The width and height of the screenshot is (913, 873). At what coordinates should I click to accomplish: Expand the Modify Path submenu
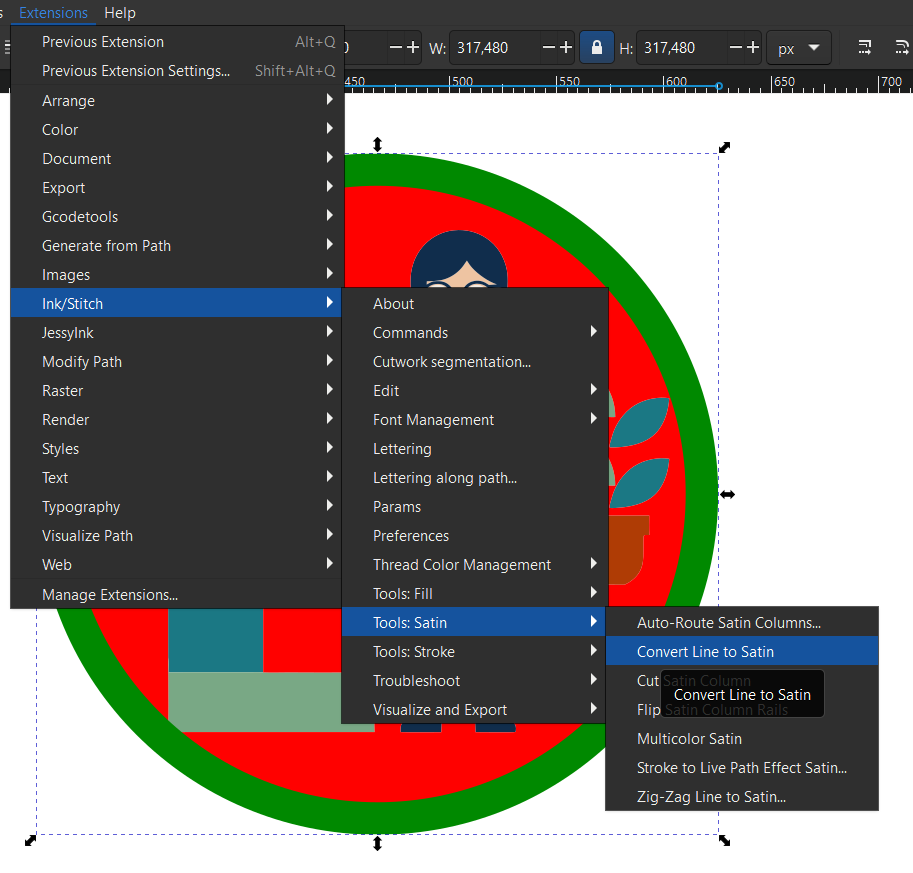point(176,362)
